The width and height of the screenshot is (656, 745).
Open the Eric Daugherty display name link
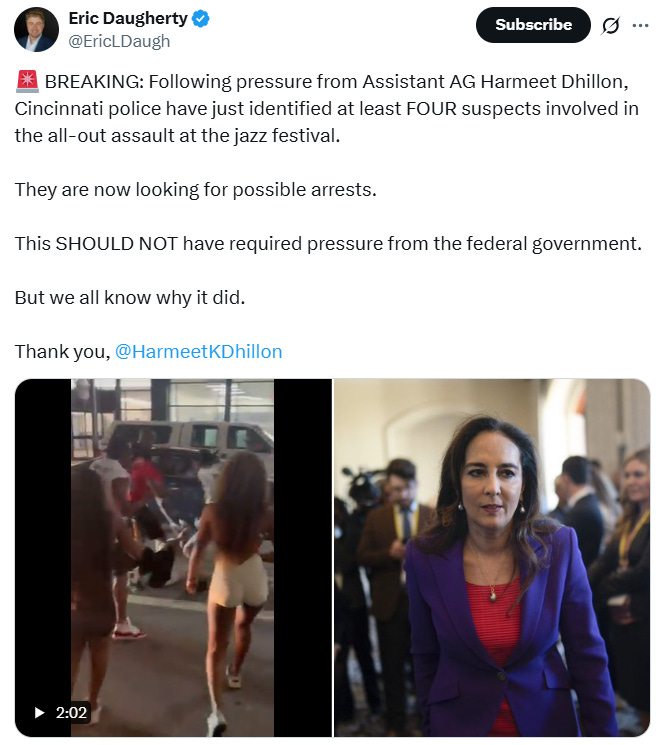coord(128,19)
